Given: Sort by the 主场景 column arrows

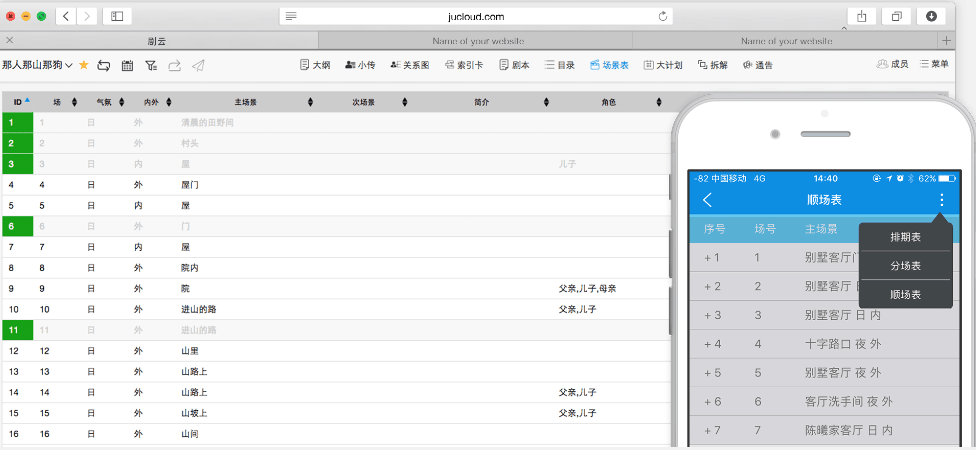Looking at the screenshot, I should click(x=310, y=102).
